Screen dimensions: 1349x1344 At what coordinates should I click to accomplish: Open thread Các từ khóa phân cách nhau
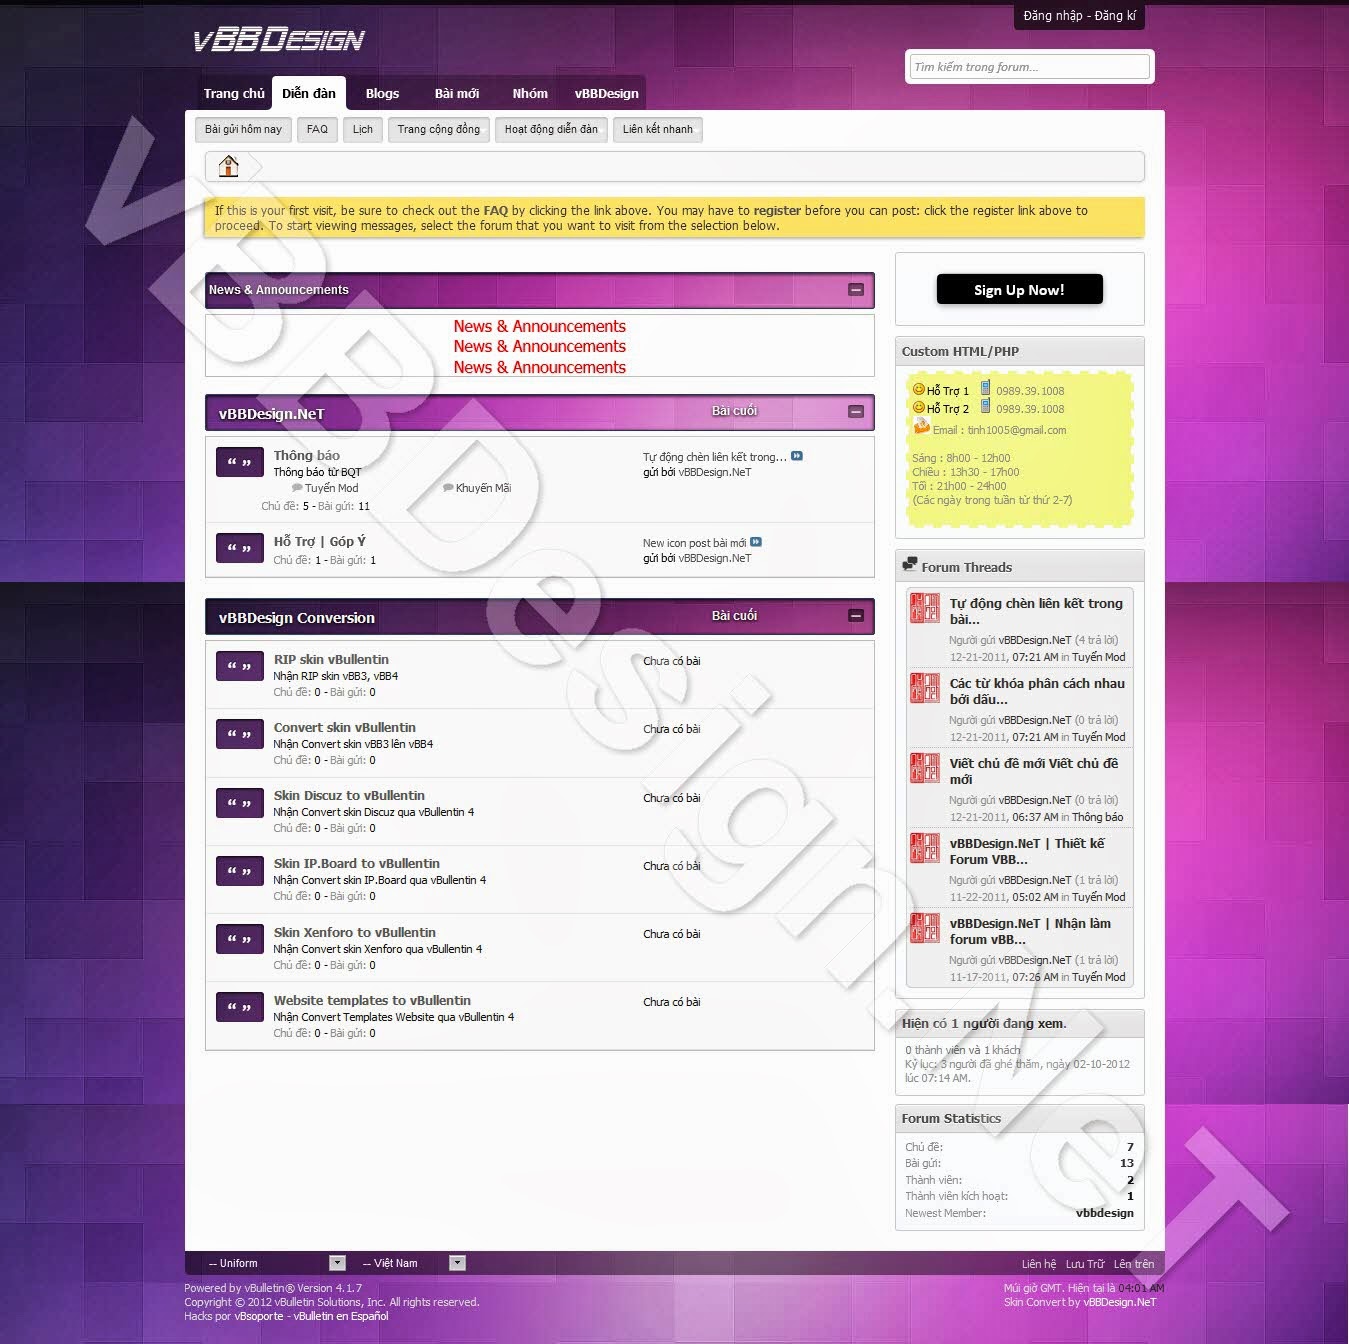(1037, 691)
